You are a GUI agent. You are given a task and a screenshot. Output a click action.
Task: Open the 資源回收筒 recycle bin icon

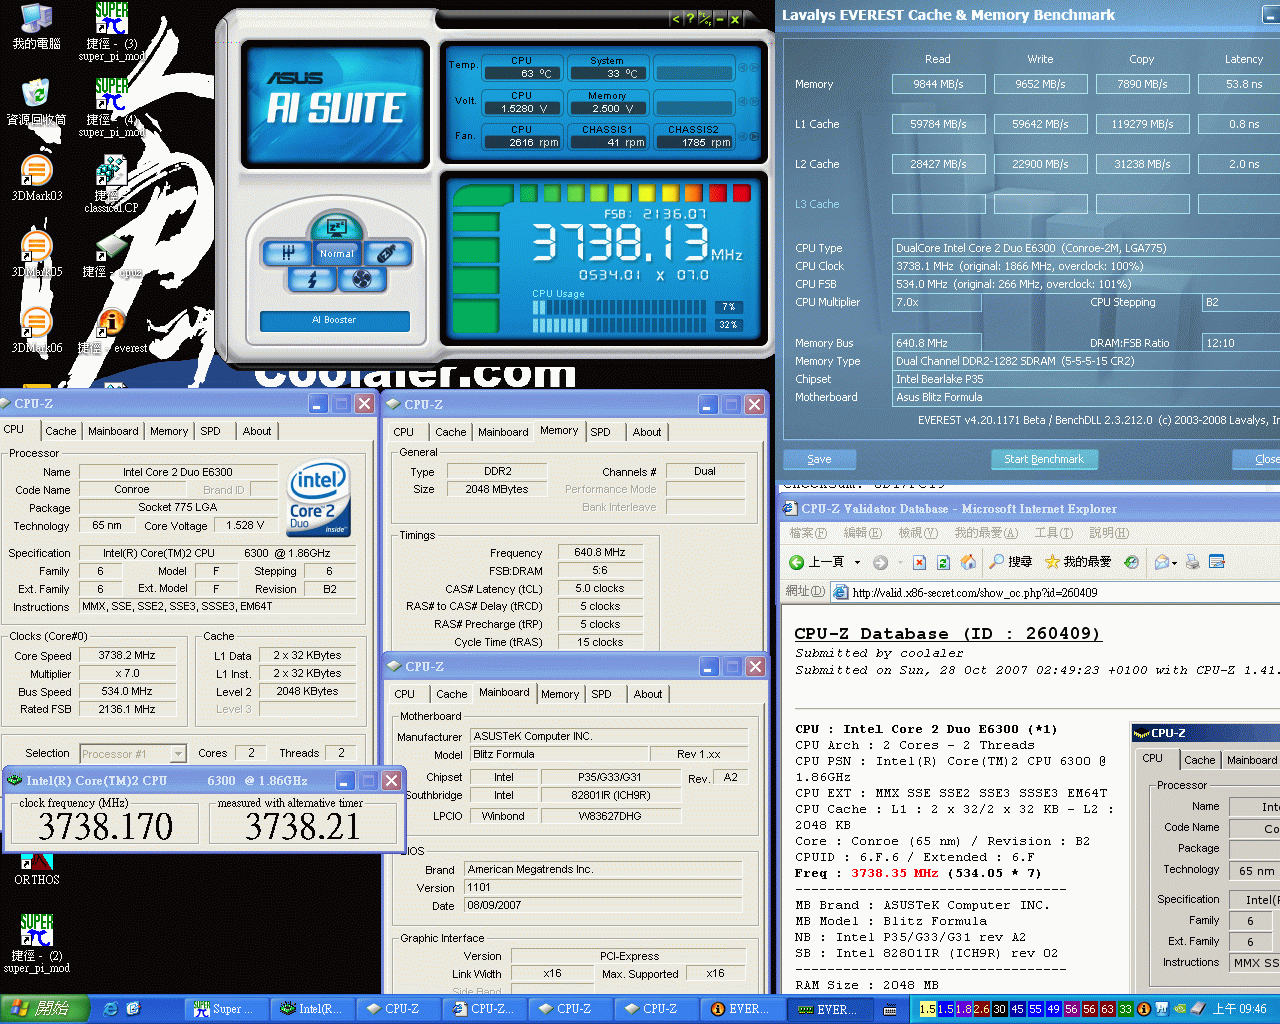click(x=36, y=103)
